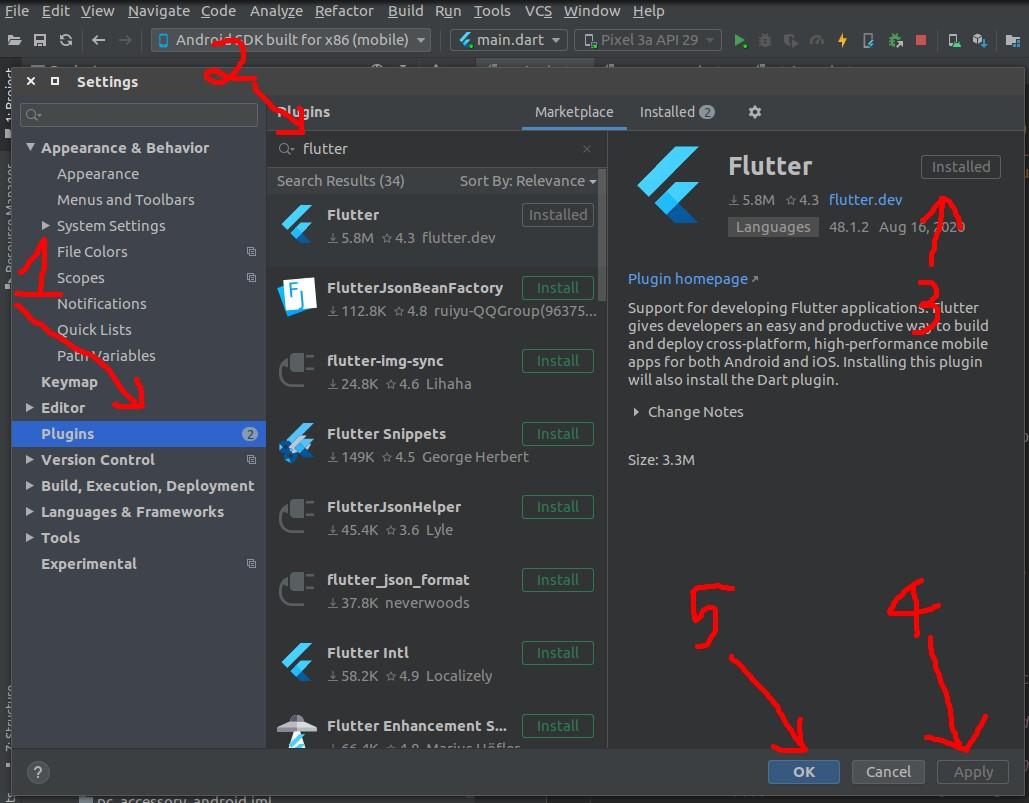Run the app with the green play icon

click(x=740, y=41)
